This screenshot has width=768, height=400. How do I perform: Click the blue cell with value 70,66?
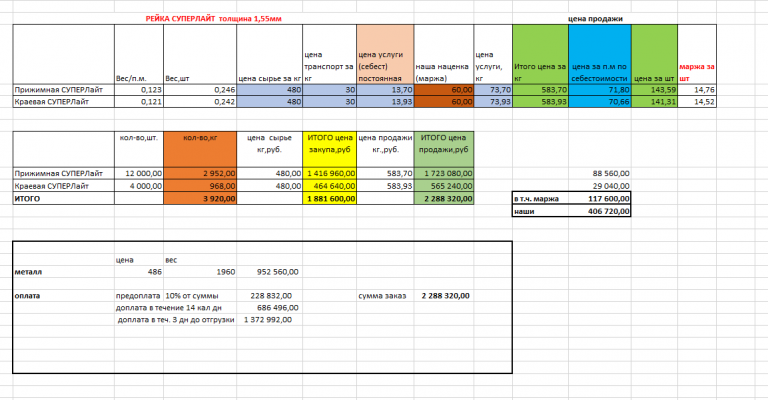point(600,102)
